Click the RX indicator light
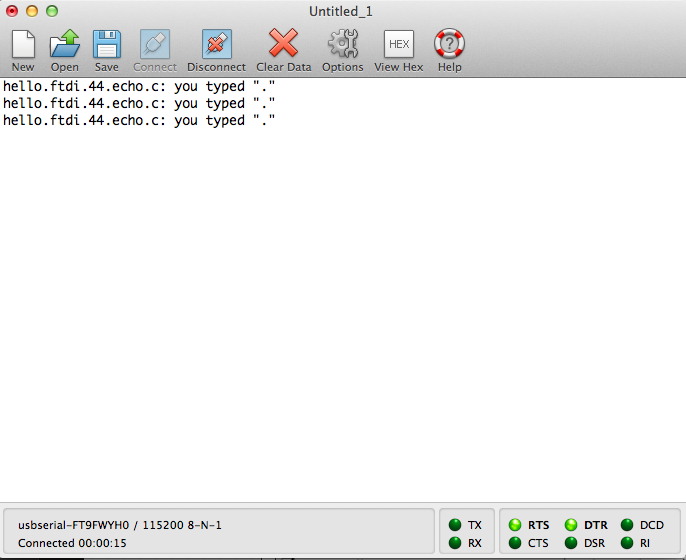The width and height of the screenshot is (686, 560). (x=455, y=543)
